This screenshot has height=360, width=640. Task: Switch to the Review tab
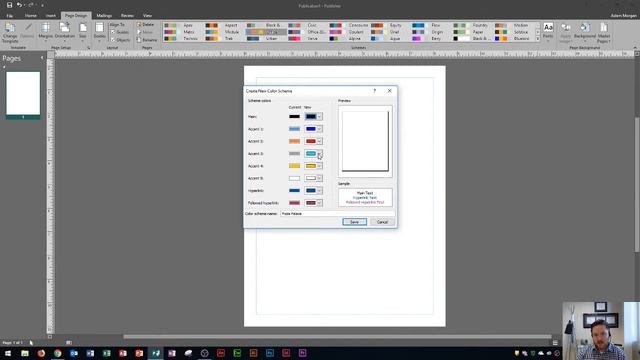[127, 16]
